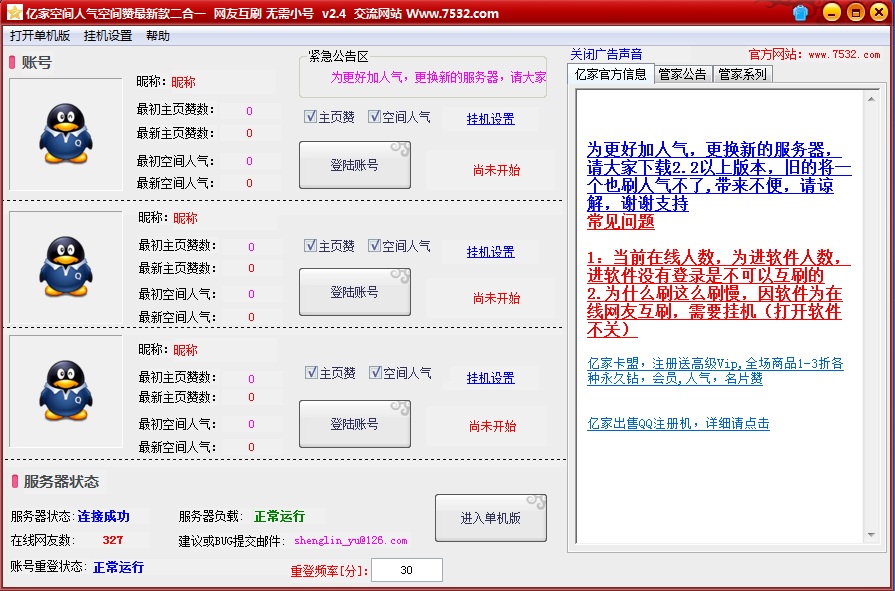Switch to the 管家公告 tab
895x591 pixels.
[x=683, y=74]
